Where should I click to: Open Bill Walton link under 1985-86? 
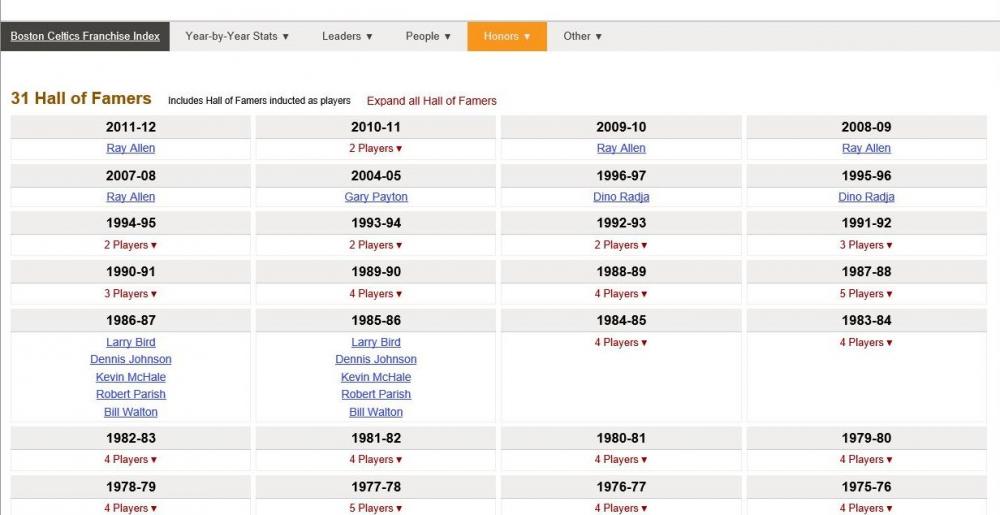376,412
